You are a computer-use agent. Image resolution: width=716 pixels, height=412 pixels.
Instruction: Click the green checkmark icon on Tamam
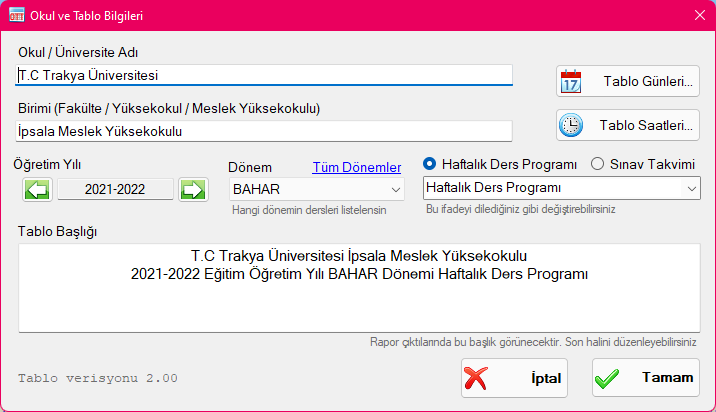tap(609, 378)
